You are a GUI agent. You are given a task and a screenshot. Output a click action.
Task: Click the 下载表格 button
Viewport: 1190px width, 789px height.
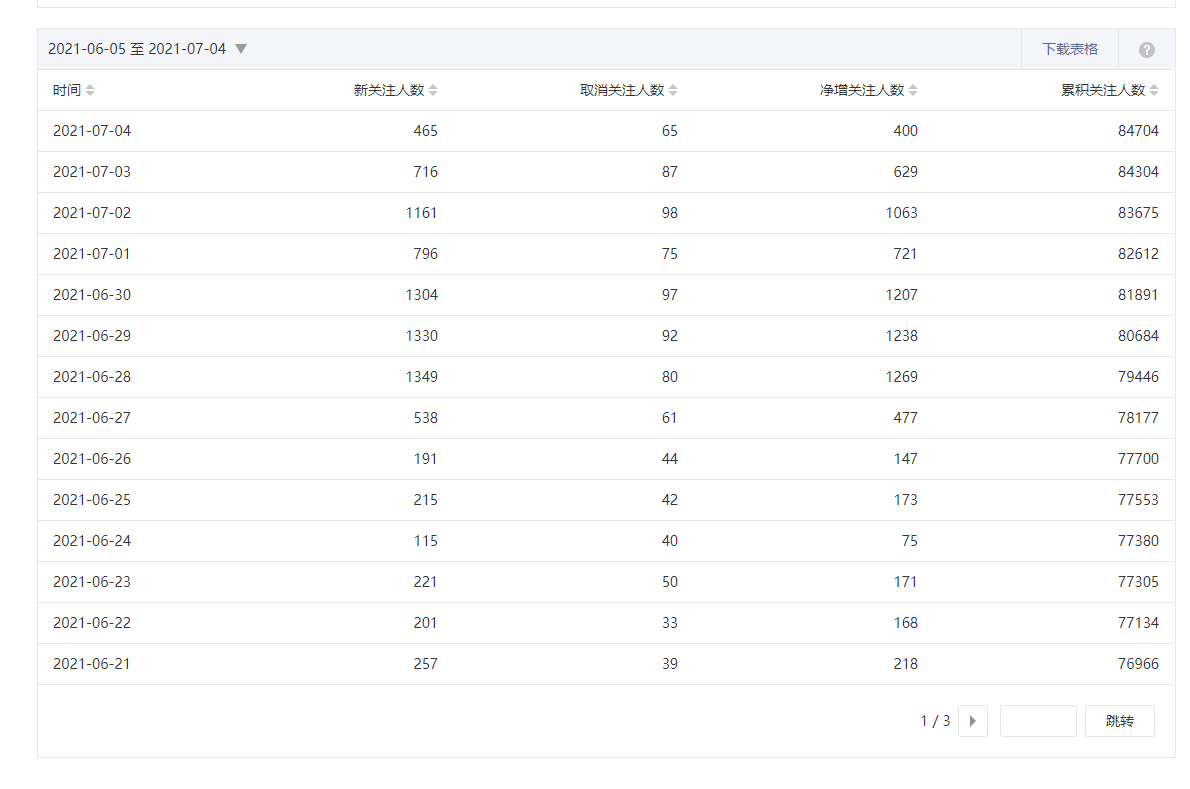tap(1069, 49)
